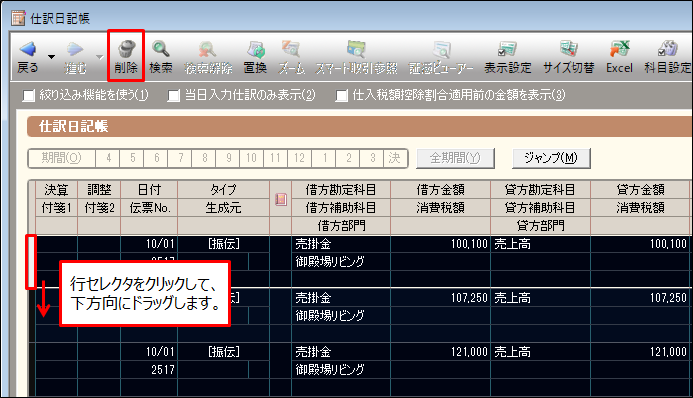The height and width of the screenshot is (398, 693).
Task: Click the 100,100 credit amount cell
Action: [640, 244]
